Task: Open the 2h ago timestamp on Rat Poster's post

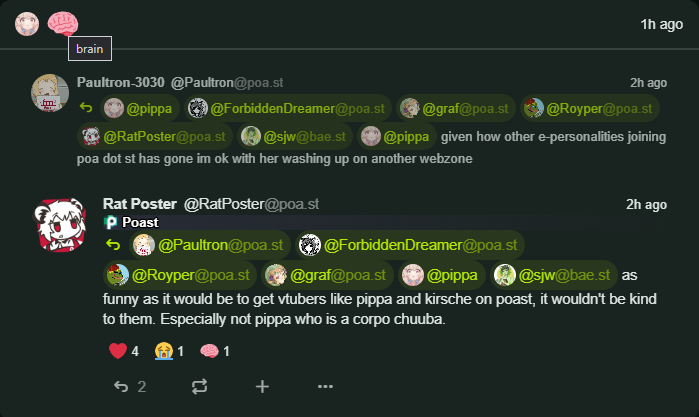Action: (646, 204)
